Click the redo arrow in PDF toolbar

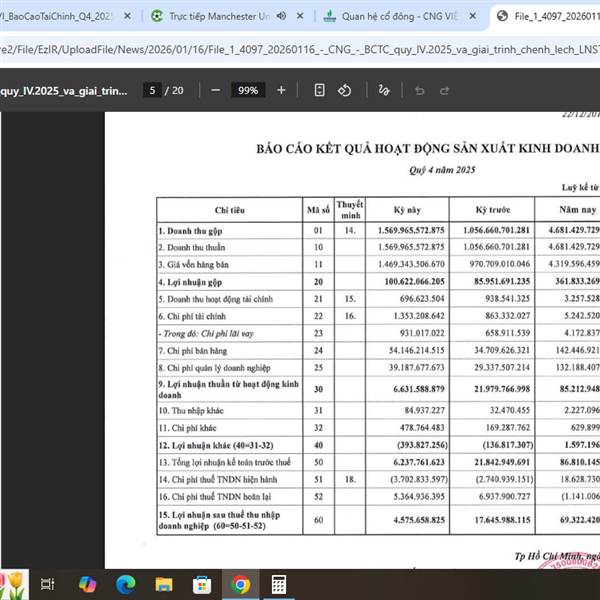coord(445,91)
